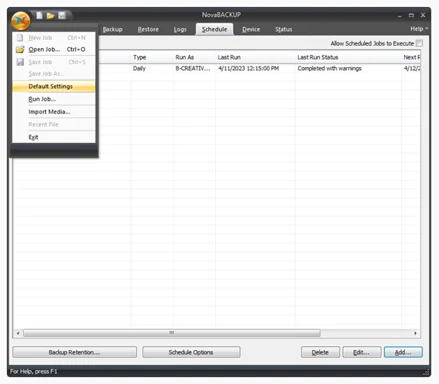Click the save disk icon in quick toolbar
Screen dimensions: 439x384
(x=62, y=15)
